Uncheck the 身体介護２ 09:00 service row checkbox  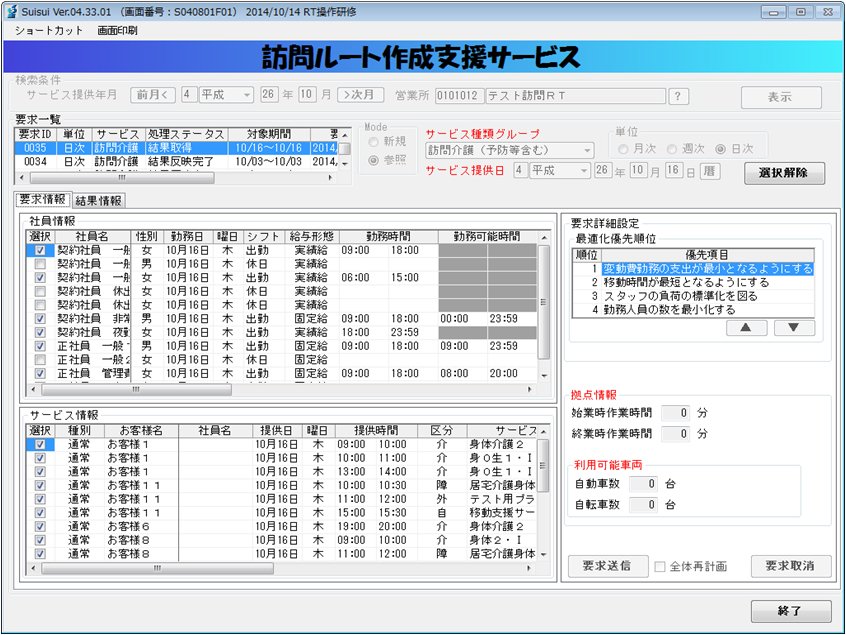coord(40,445)
